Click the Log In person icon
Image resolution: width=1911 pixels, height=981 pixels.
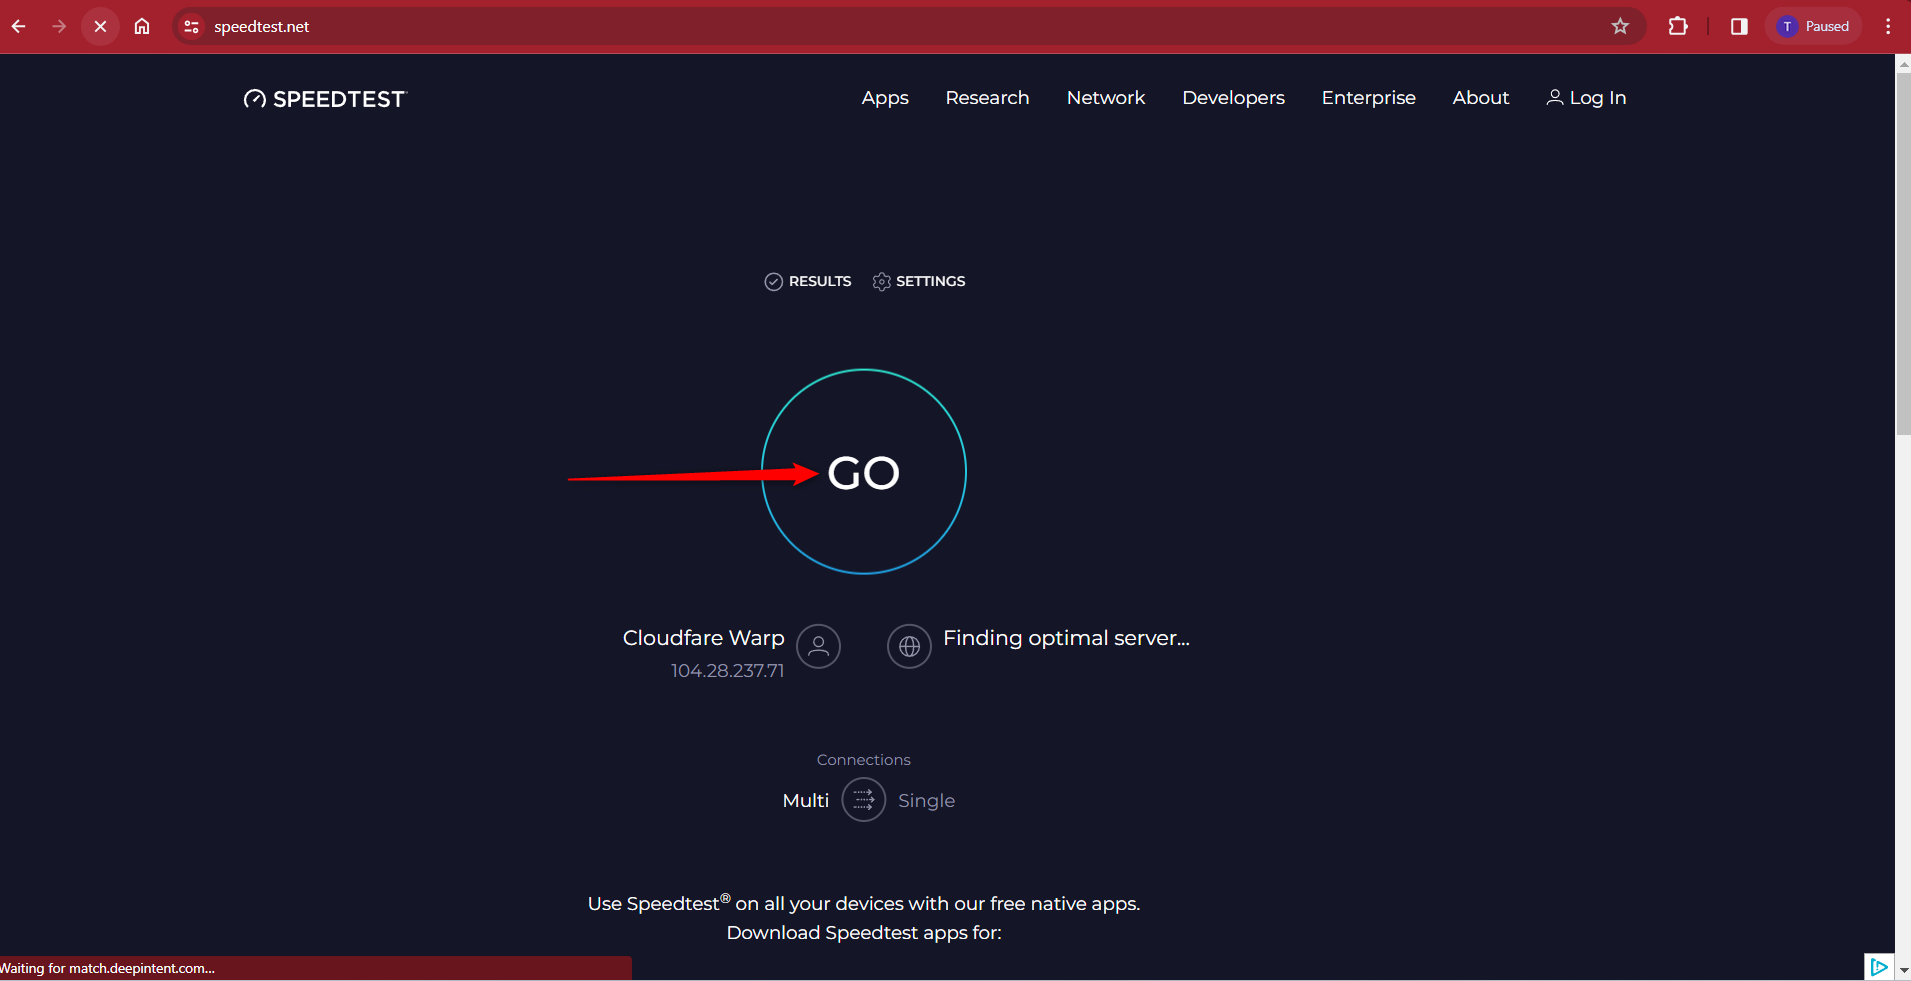[1556, 97]
